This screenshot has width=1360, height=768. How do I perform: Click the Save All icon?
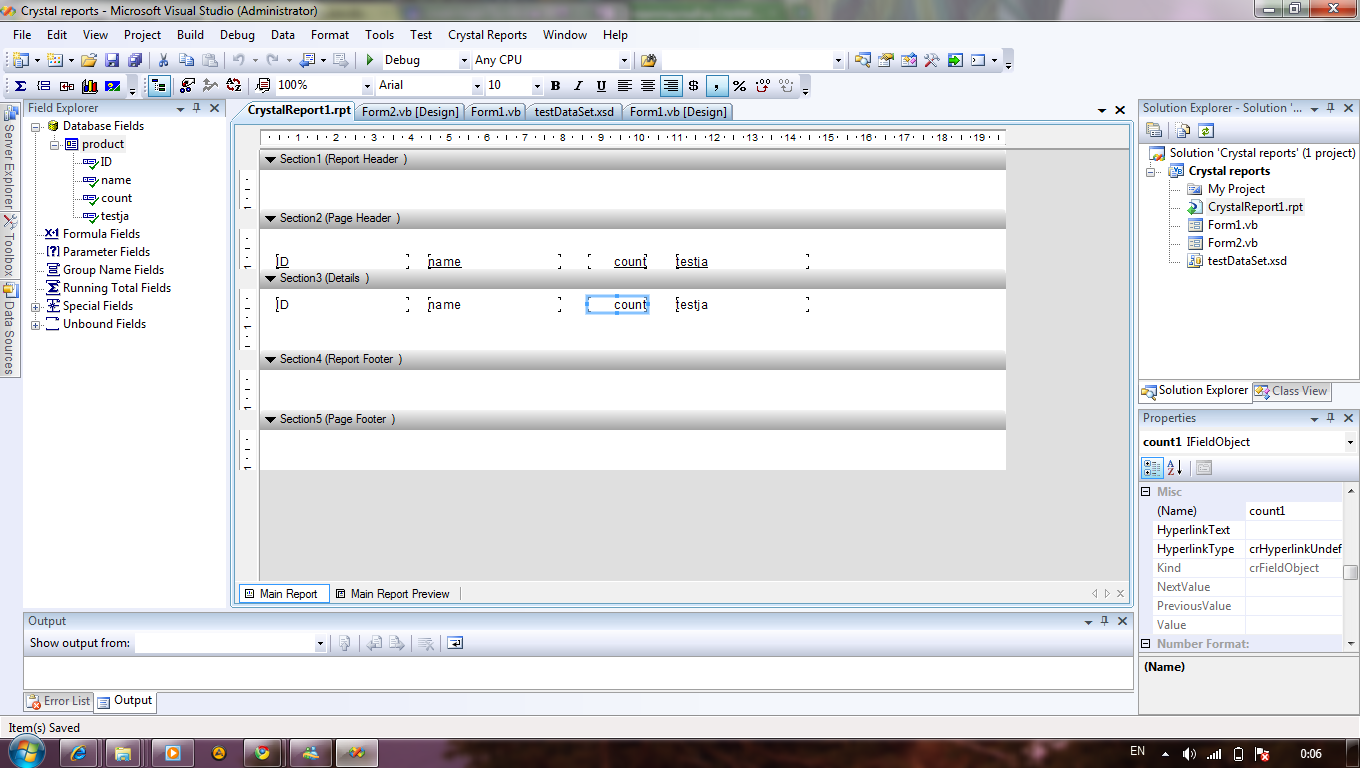134,60
